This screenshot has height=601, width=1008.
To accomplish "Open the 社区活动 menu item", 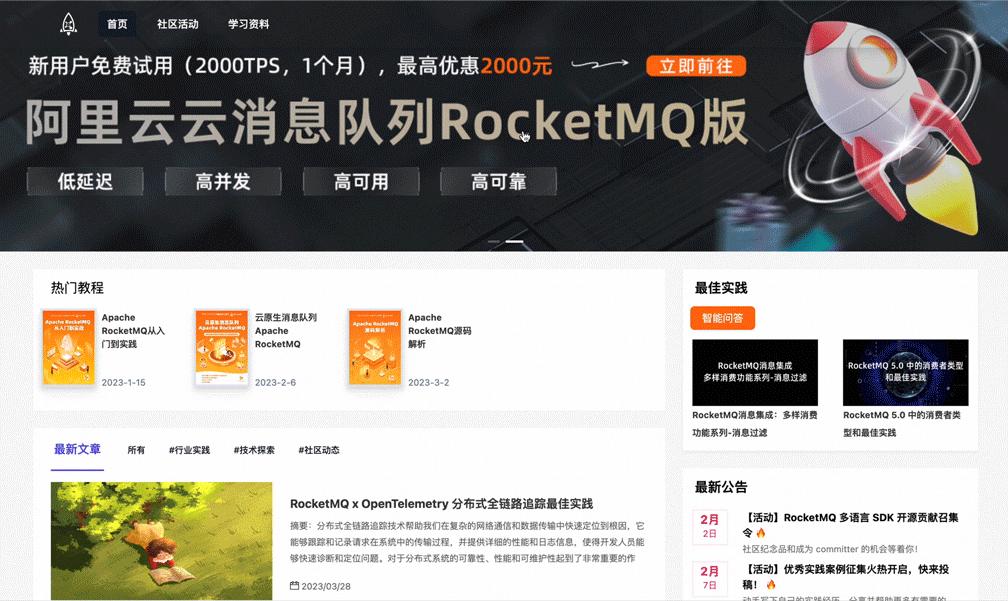I will click(x=177, y=23).
